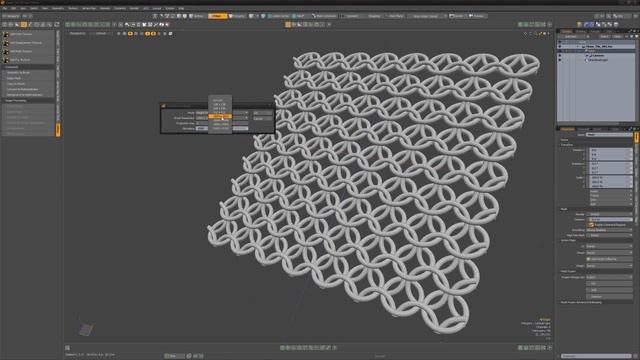Click first orange viewport display toggle icon
Viewport: 640px width, 360px height.
[130, 33]
